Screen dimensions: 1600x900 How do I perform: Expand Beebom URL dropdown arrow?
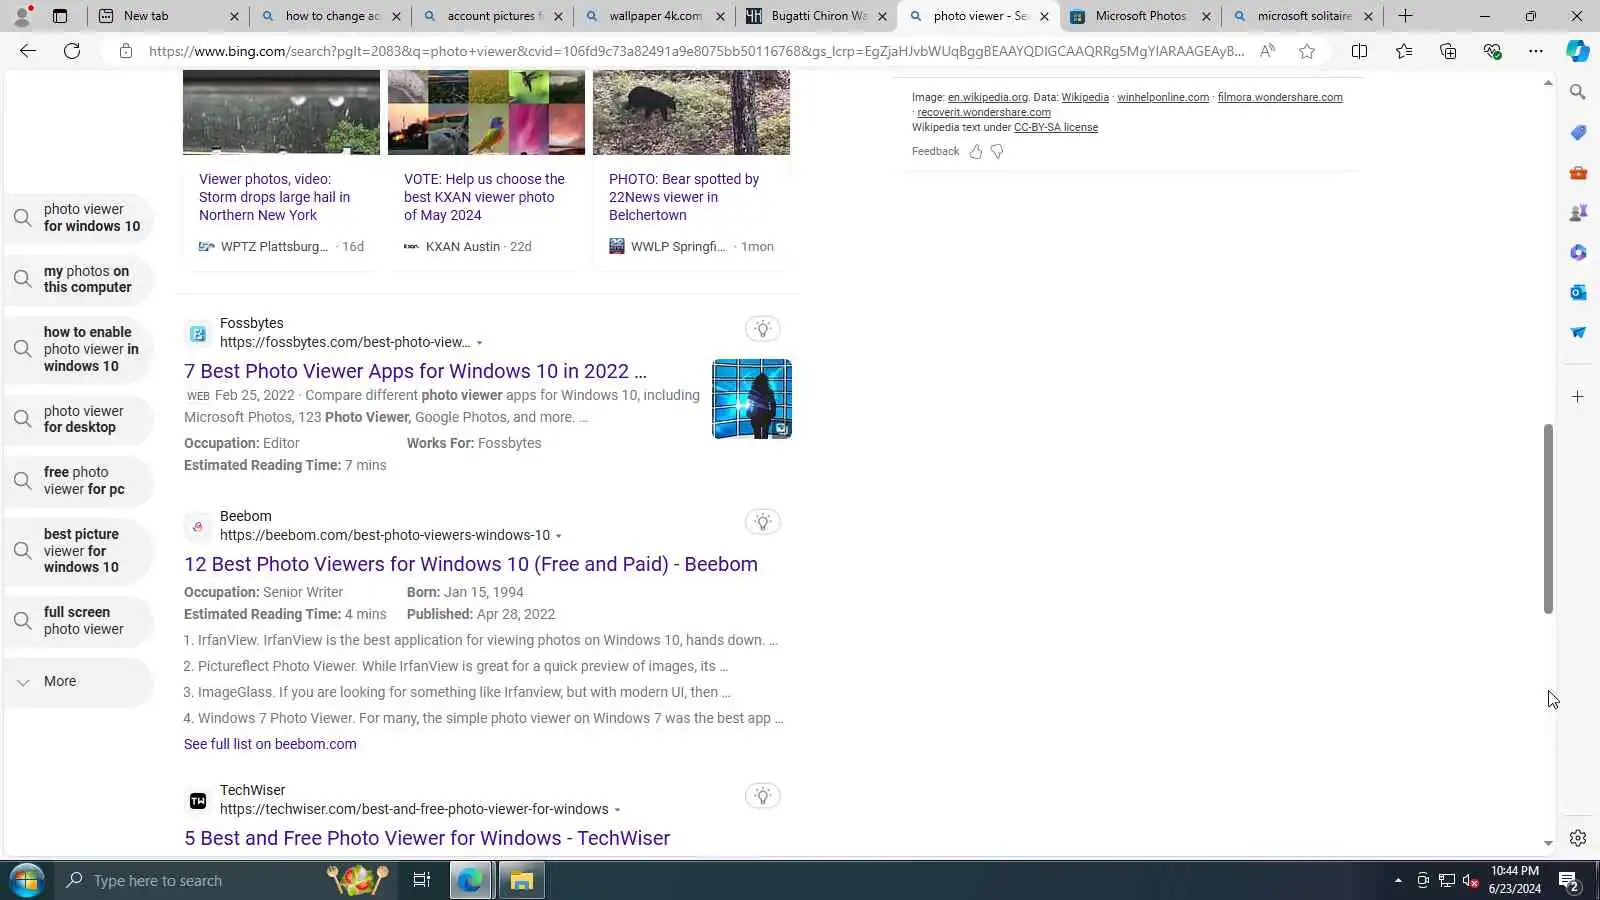(558, 536)
